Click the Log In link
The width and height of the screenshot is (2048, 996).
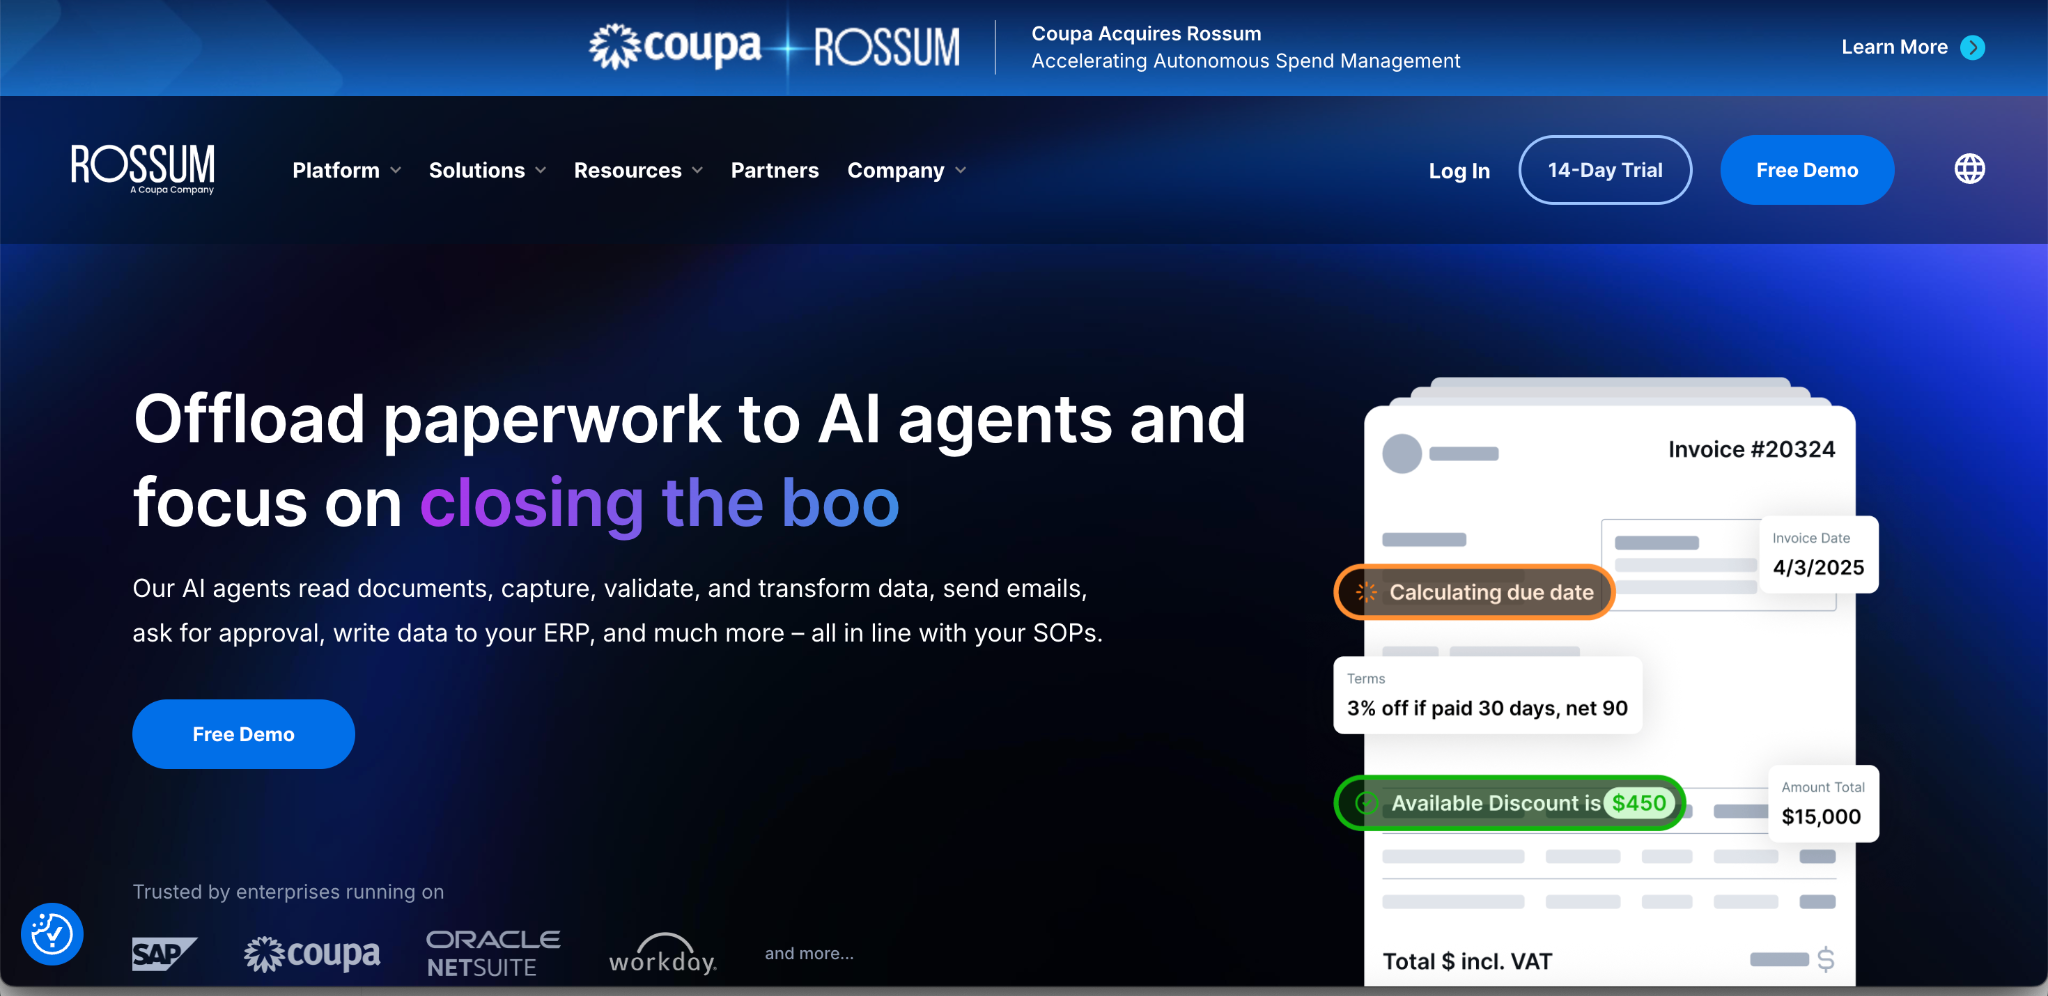tap(1459, 171)
